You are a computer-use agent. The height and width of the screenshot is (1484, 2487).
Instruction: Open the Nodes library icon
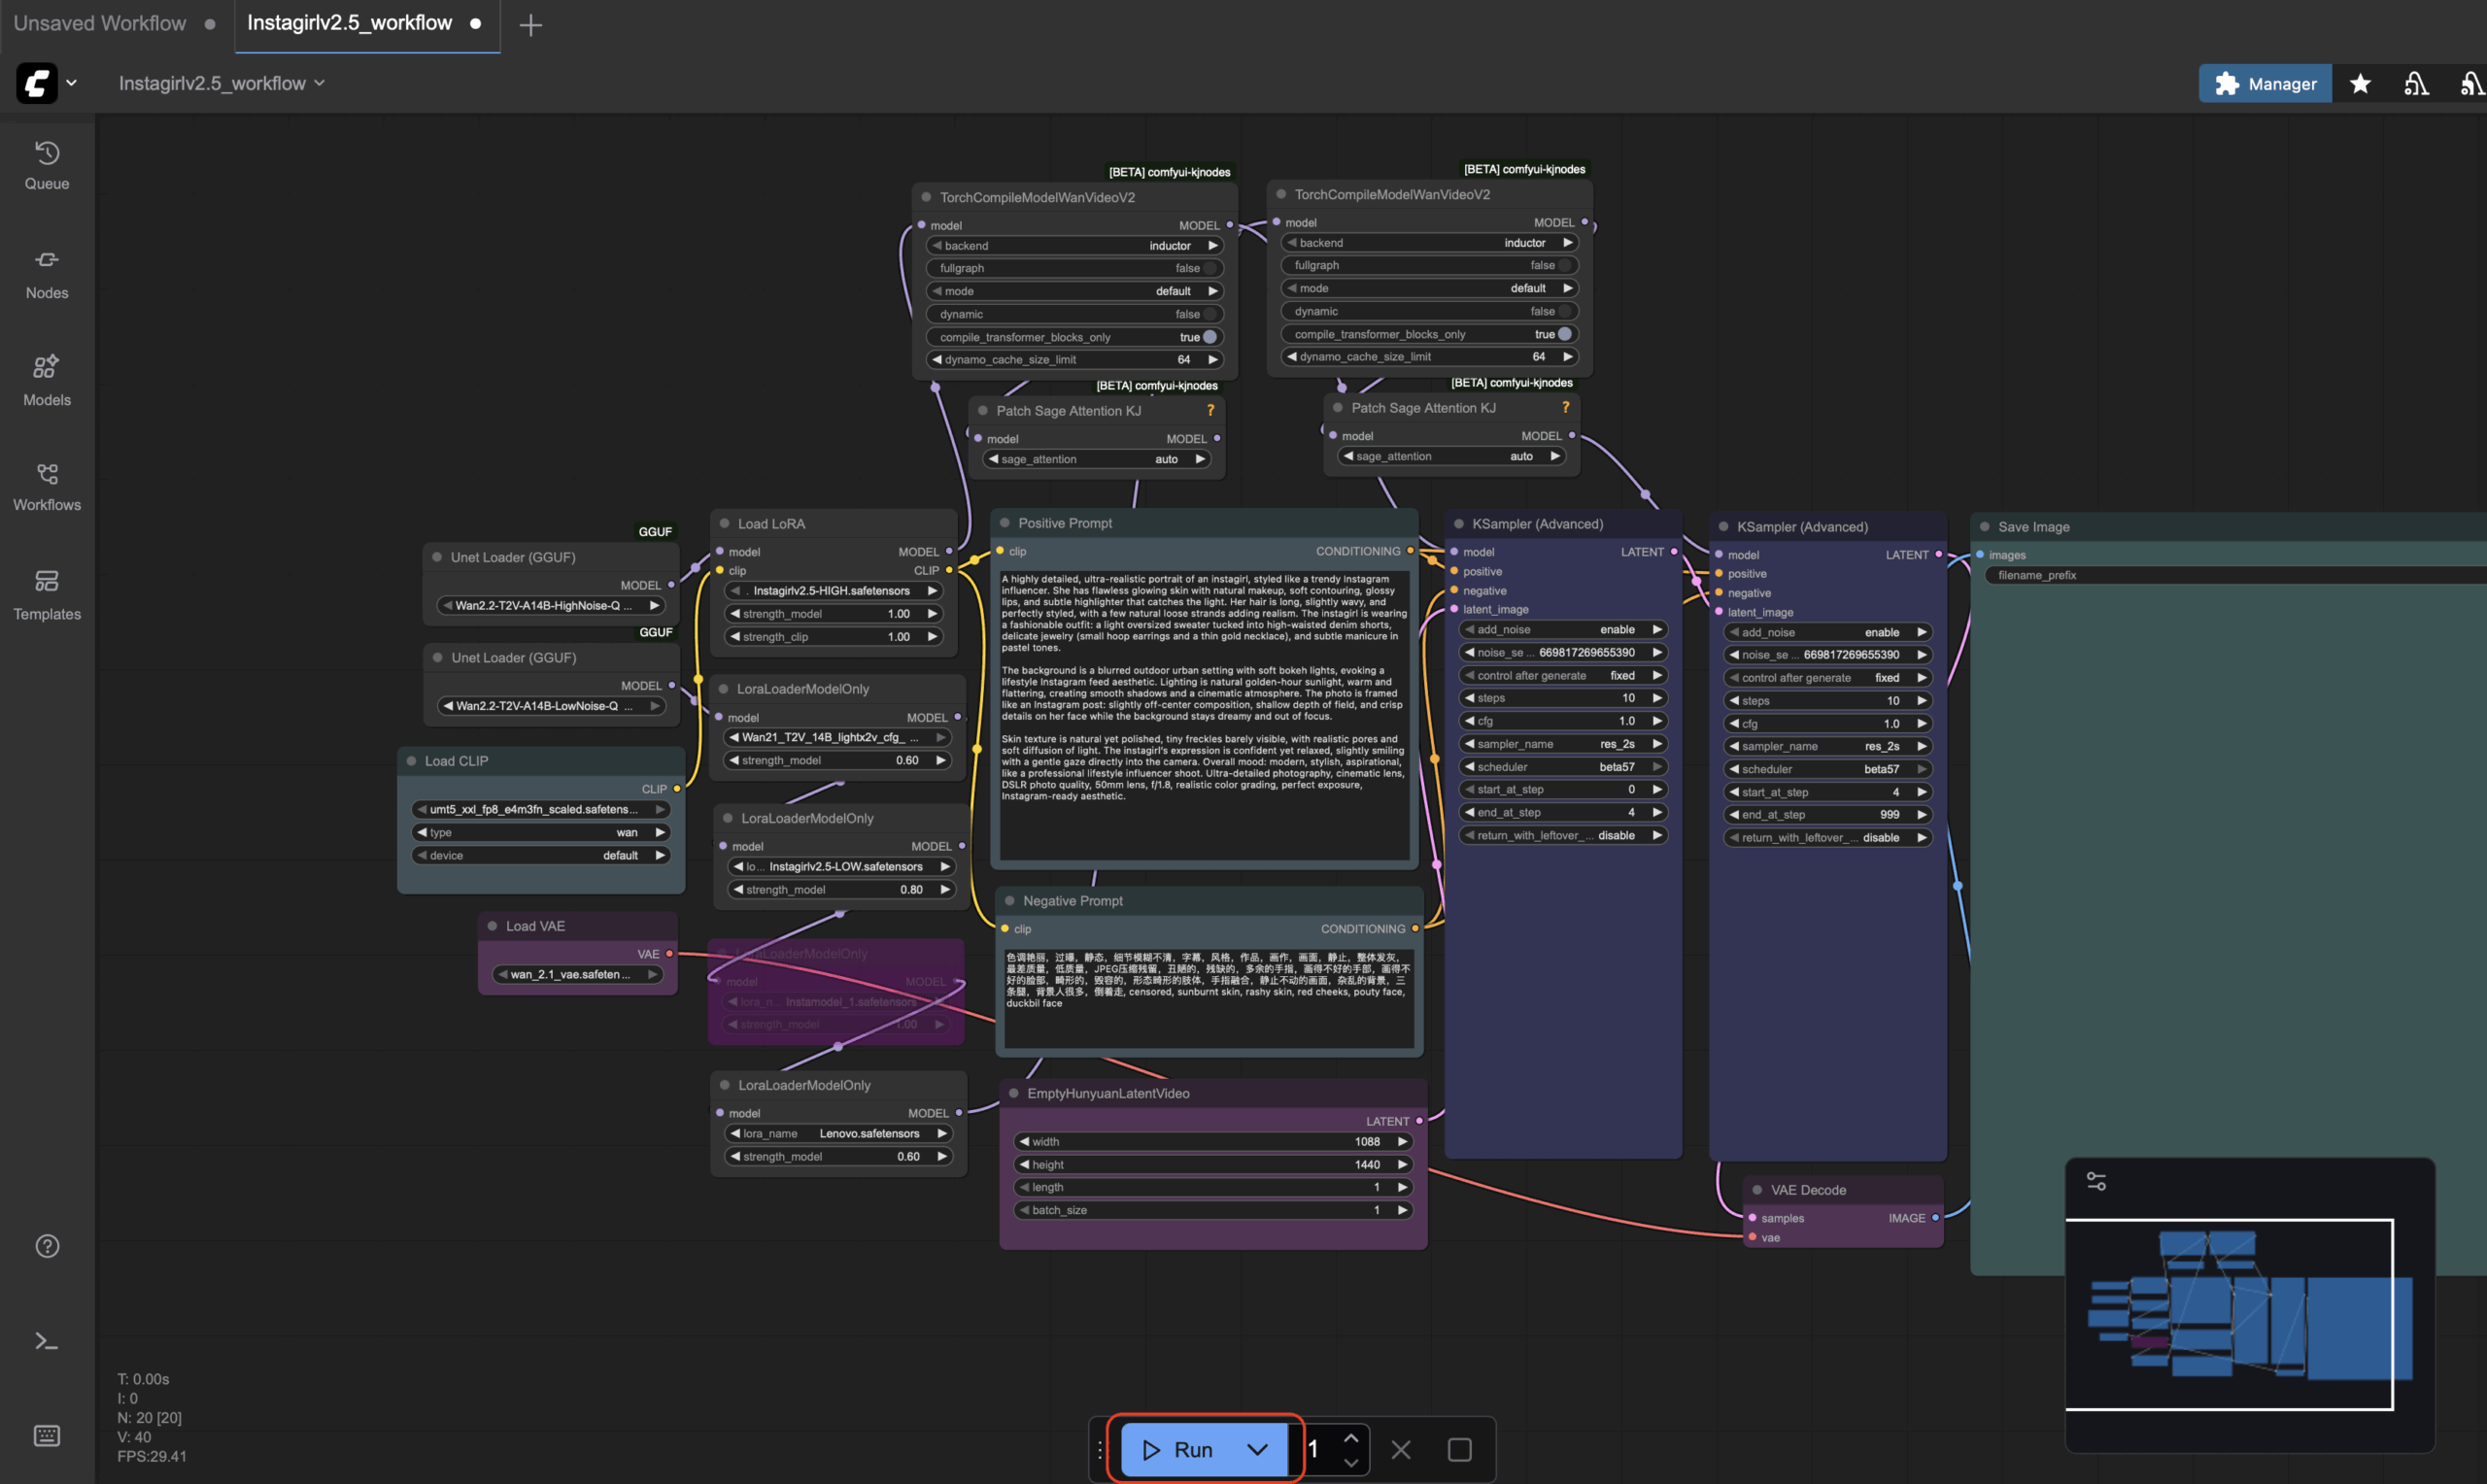[47, 274]
